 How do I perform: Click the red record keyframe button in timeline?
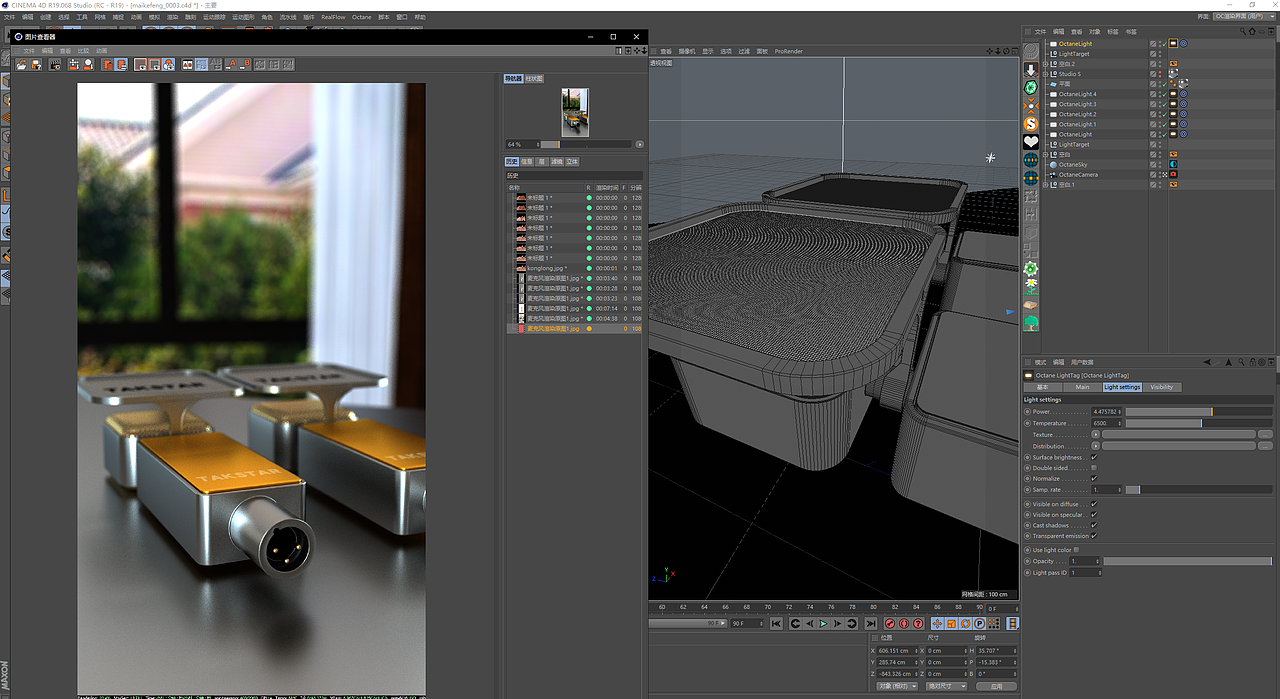[x=890, y=624]
